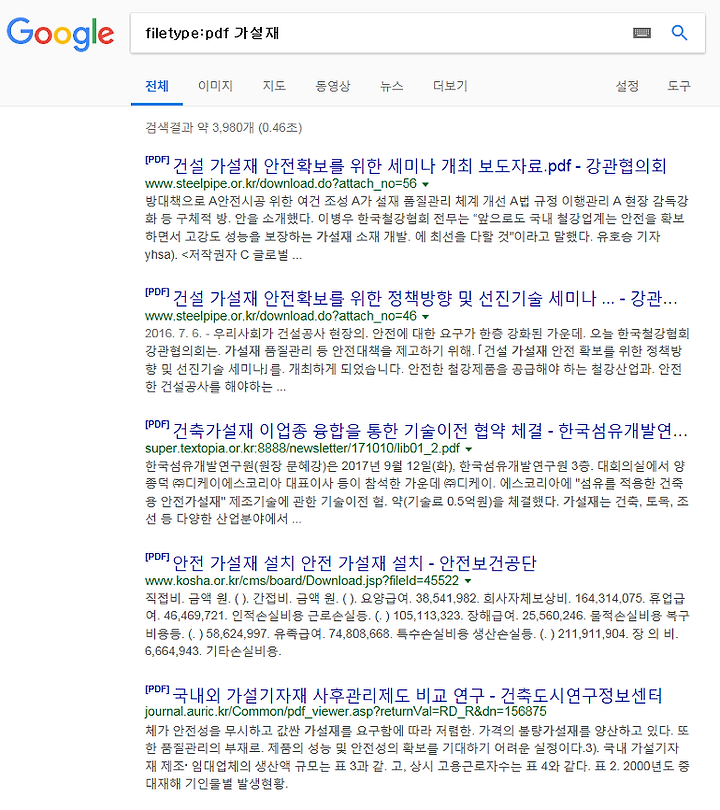Click the Google logo
Image resolution: width=720 pixels, height=810 pixels.
click(x=60, y=34)
